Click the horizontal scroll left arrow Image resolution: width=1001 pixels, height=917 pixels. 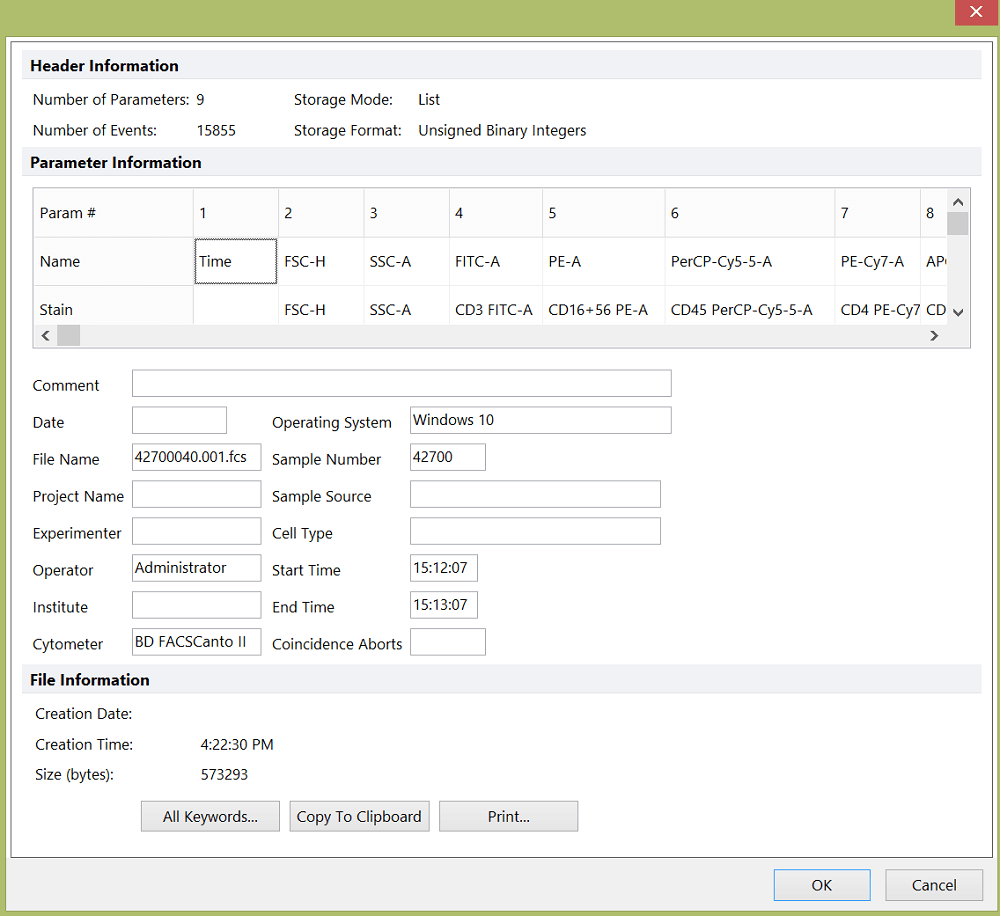tap(45, 336)
